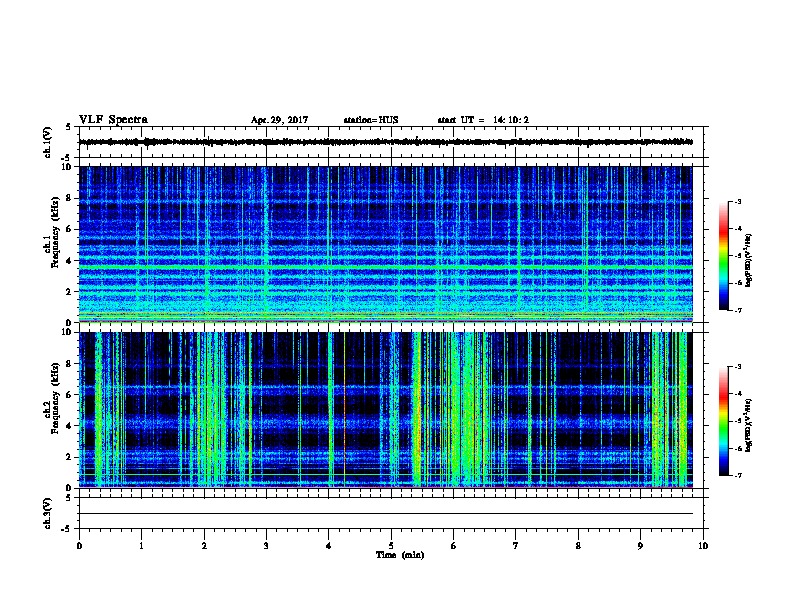Click the ch.2 colorbar log(PSD) label
792x612 pixels.
[748, 425]
